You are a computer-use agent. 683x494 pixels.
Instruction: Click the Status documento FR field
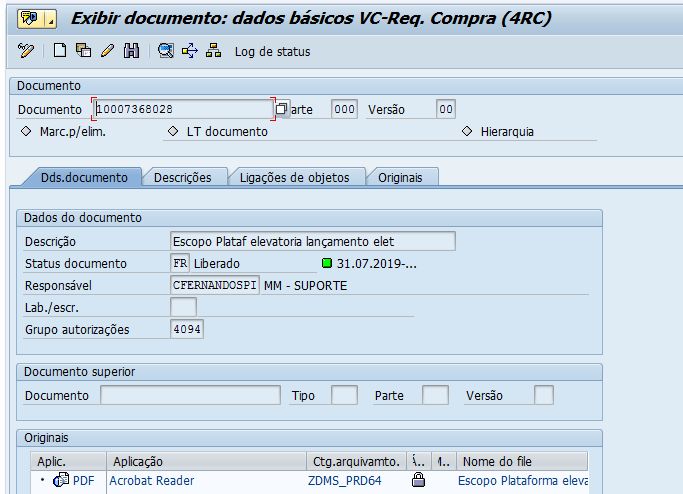(x=180, y=263)
